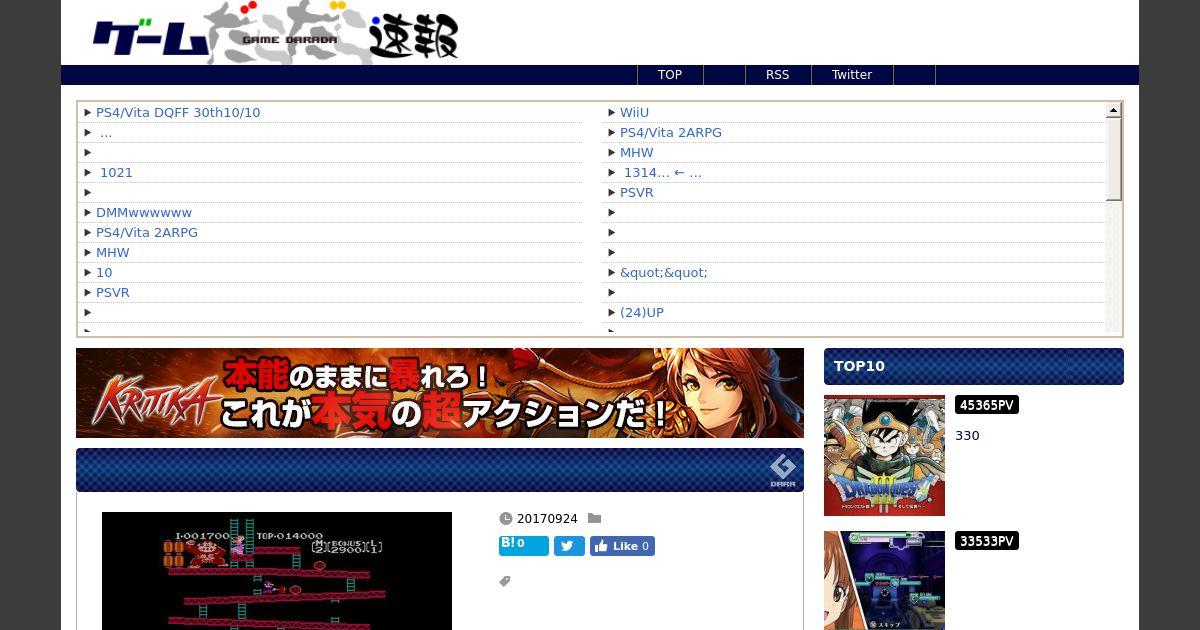The height and width of the screenshot is (630, 1200).
Task: Open the "1021" headline link
Action: pyautogui.click(x=116, y=173)
